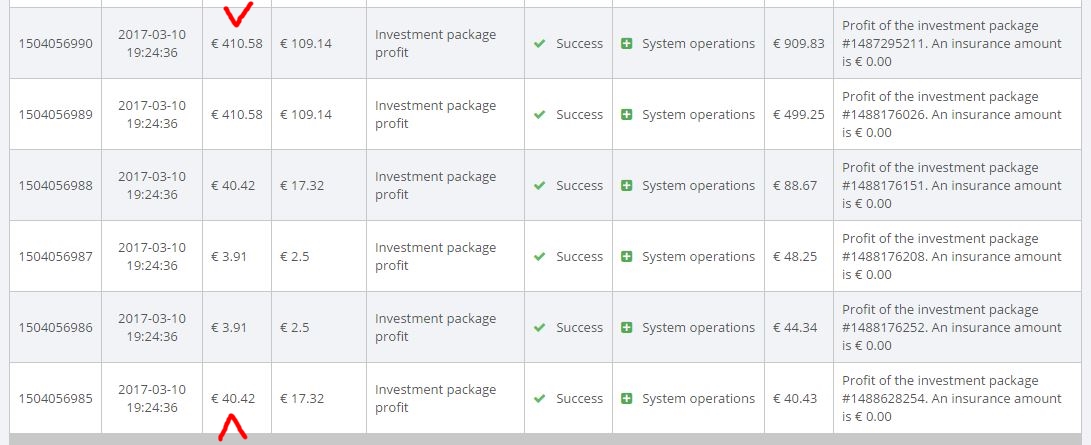Click the Success checkmark in row 1504056988
This screenshot has height=445, width=1091.
[x=540, y=186]
